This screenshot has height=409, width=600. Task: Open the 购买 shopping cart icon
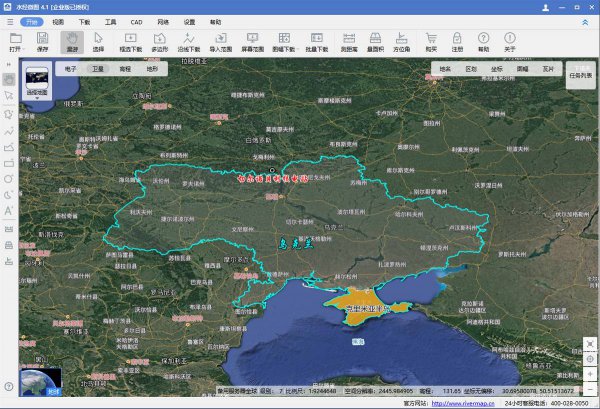click(431, 40)
